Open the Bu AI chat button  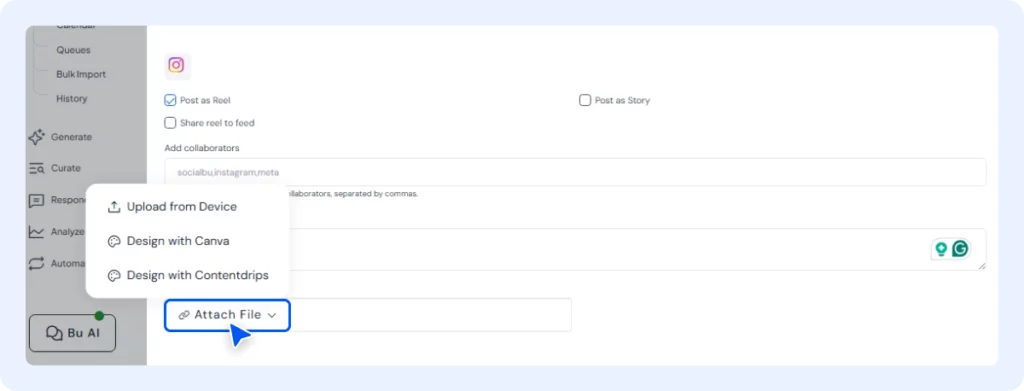pyautogui.click(x=72, y=334)
